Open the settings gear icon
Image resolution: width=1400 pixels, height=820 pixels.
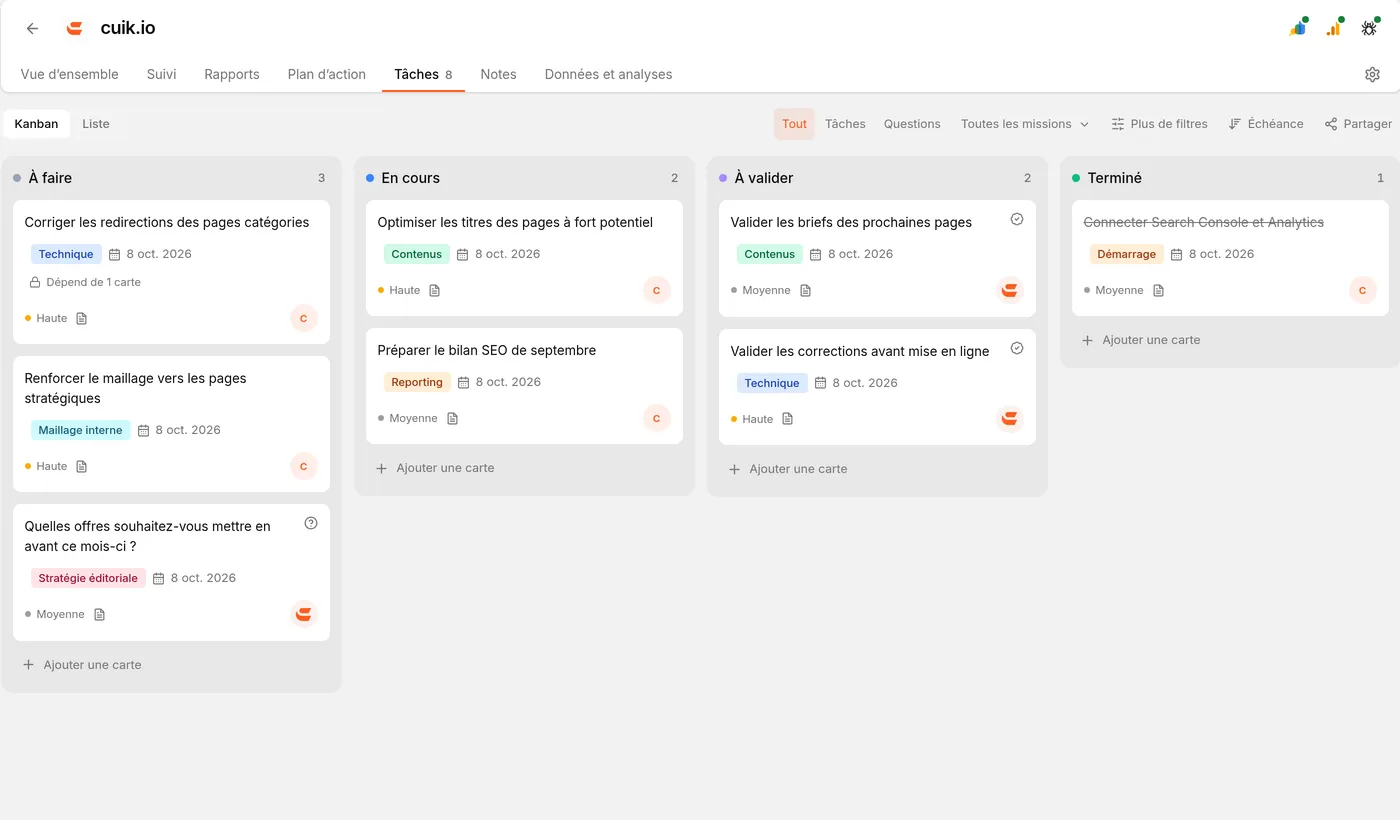[1372, 74]
